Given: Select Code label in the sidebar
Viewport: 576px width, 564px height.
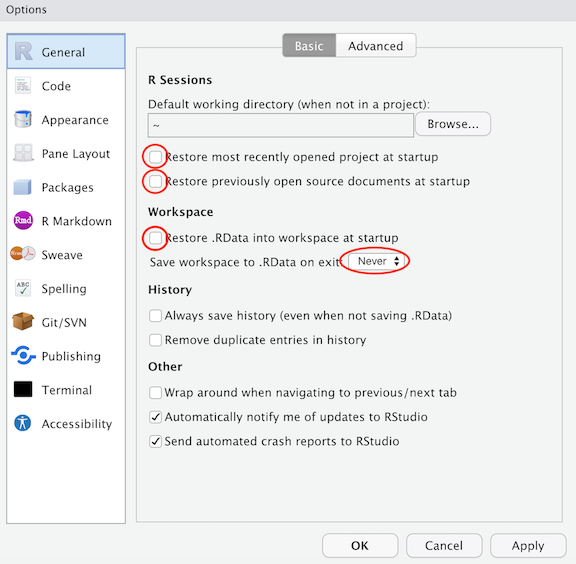Looking at the screenshot, I should (56, 86).
